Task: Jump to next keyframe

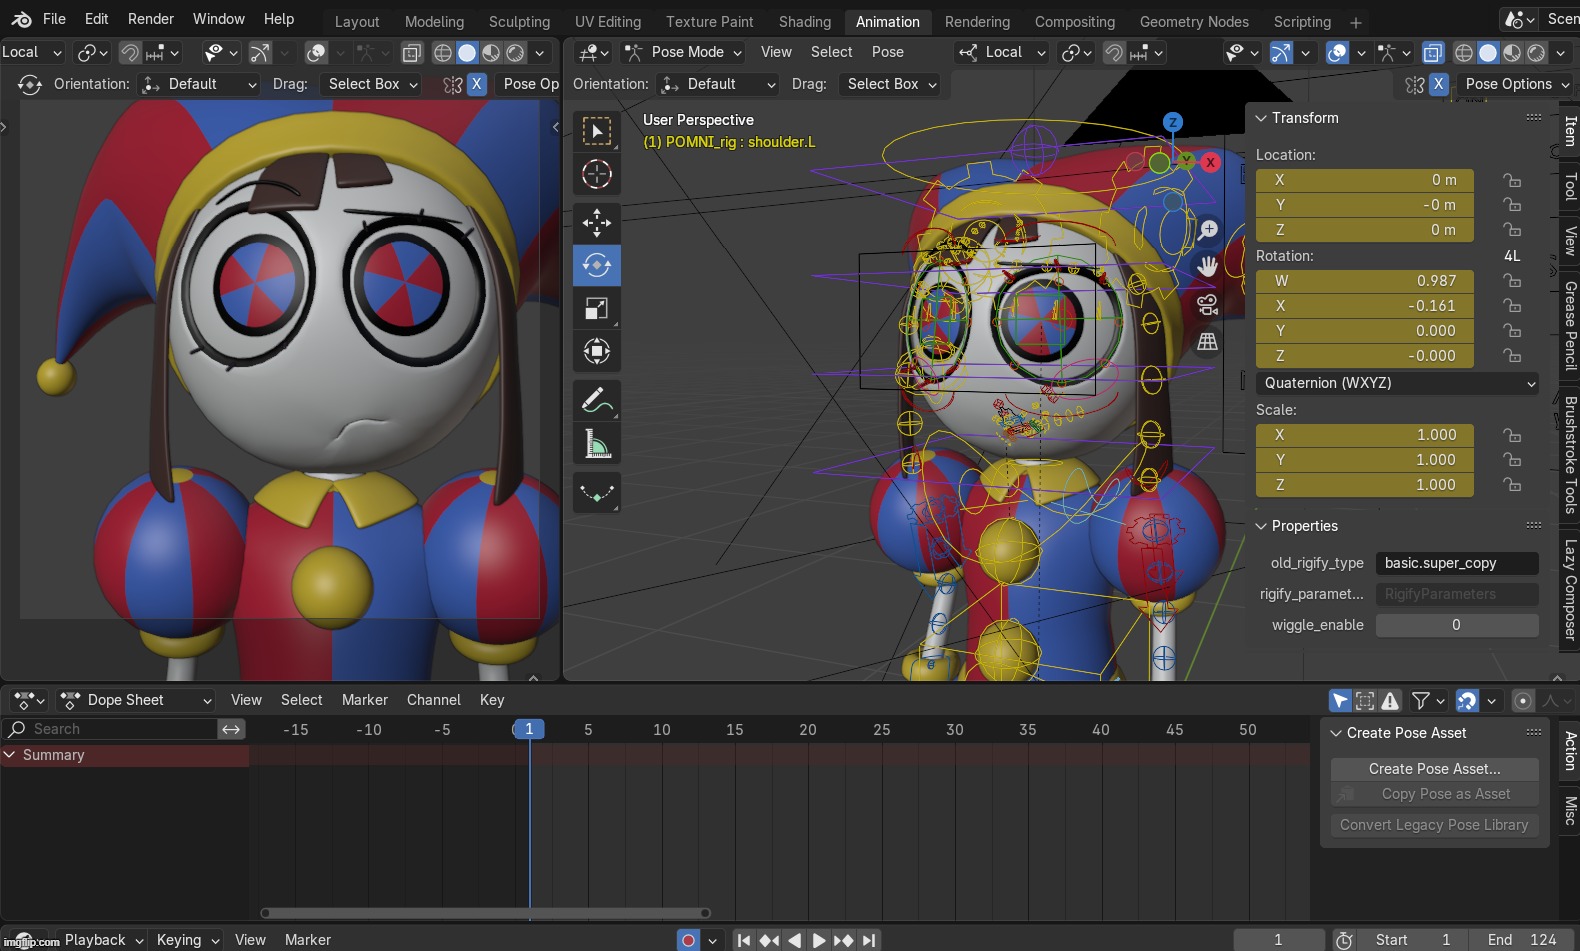Action: [x=844, y=940]
